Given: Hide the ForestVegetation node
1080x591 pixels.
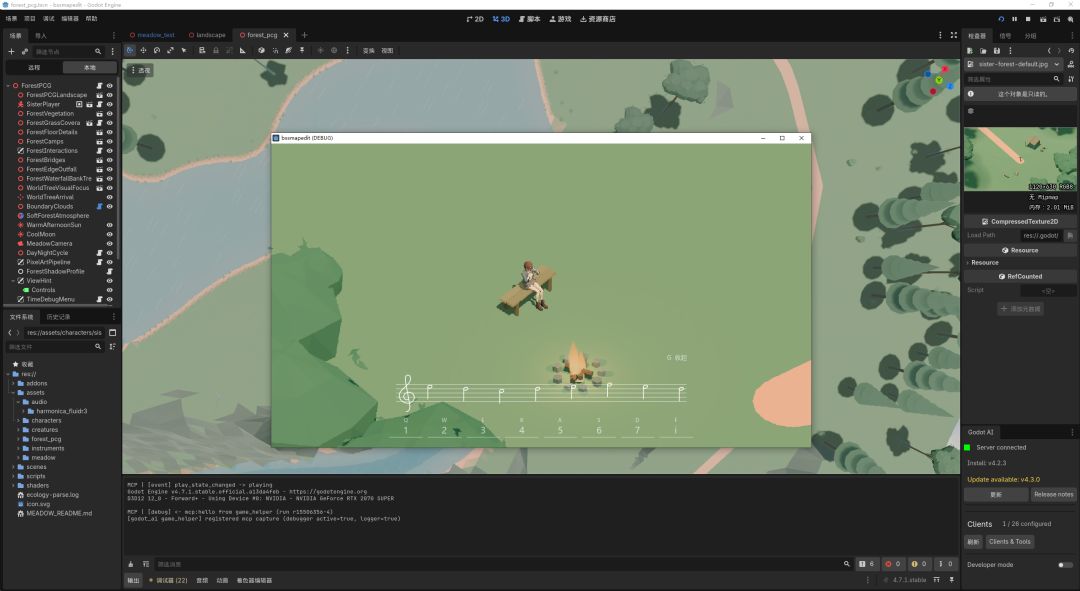Looking at the screenshot, I should click(x=110, y=114).
